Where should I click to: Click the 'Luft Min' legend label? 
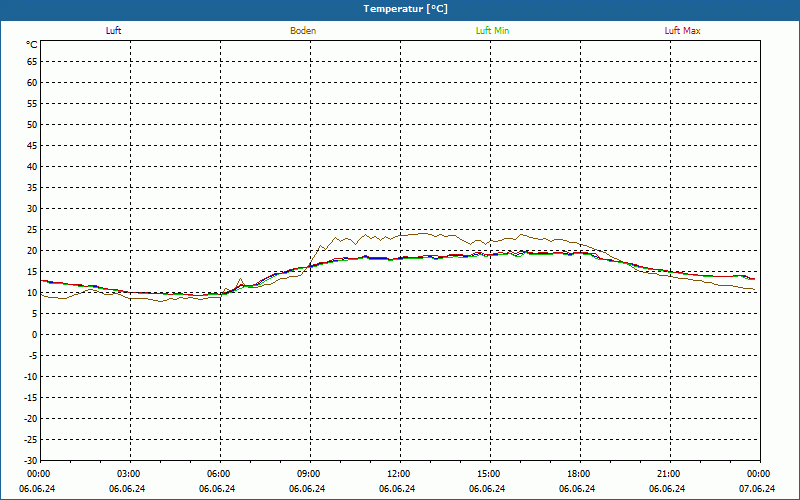tap(492, 31)
